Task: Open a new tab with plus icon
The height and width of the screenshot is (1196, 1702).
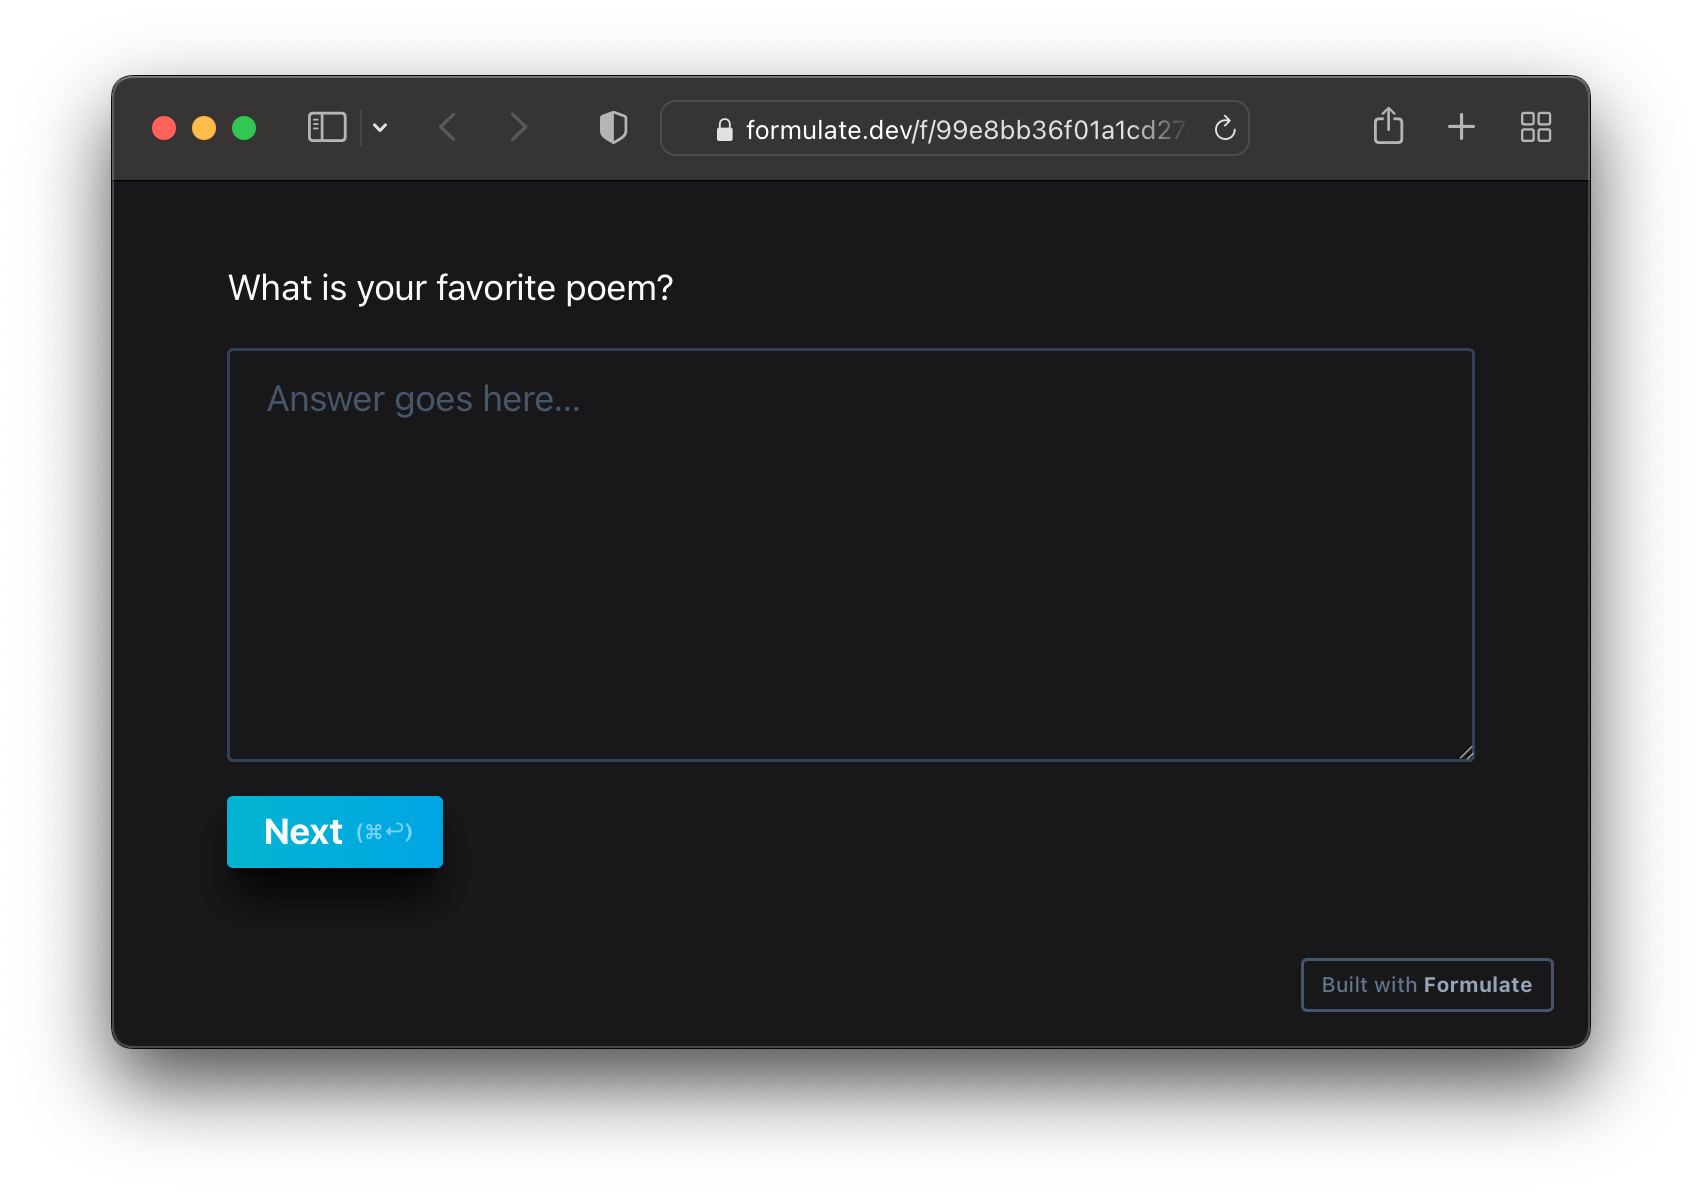Action: coord(1461,127)
